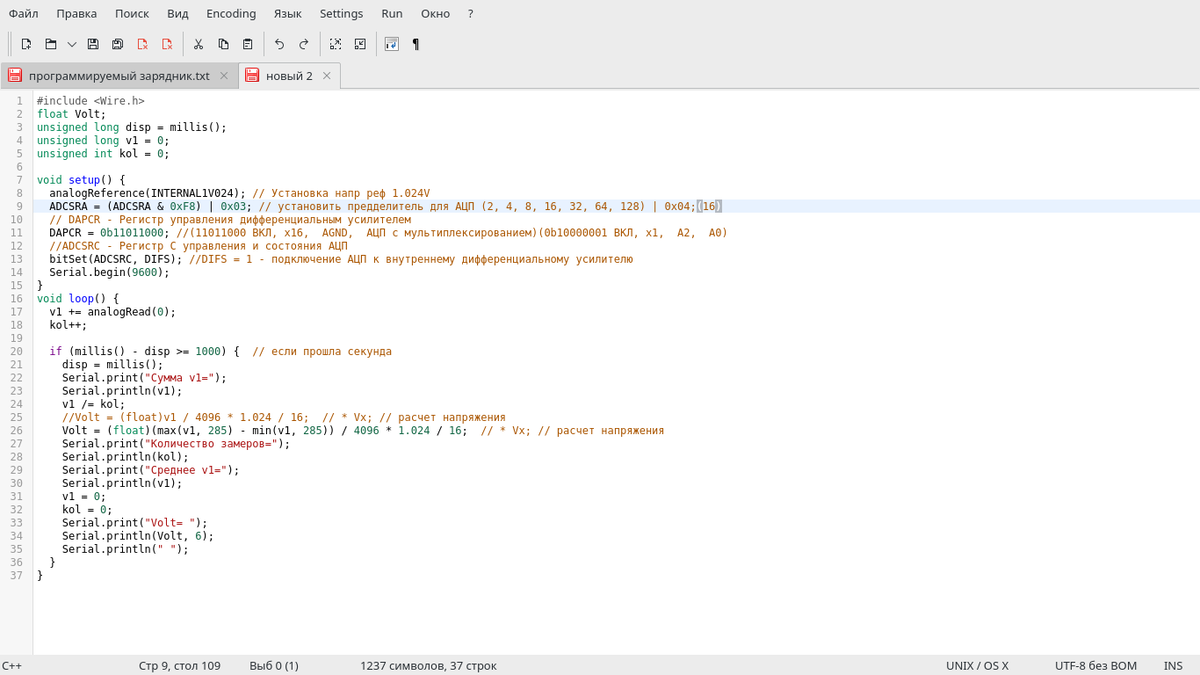1200x675 pixels.
Task: Toggle word wrap toolbar icon
Action: 391,44
